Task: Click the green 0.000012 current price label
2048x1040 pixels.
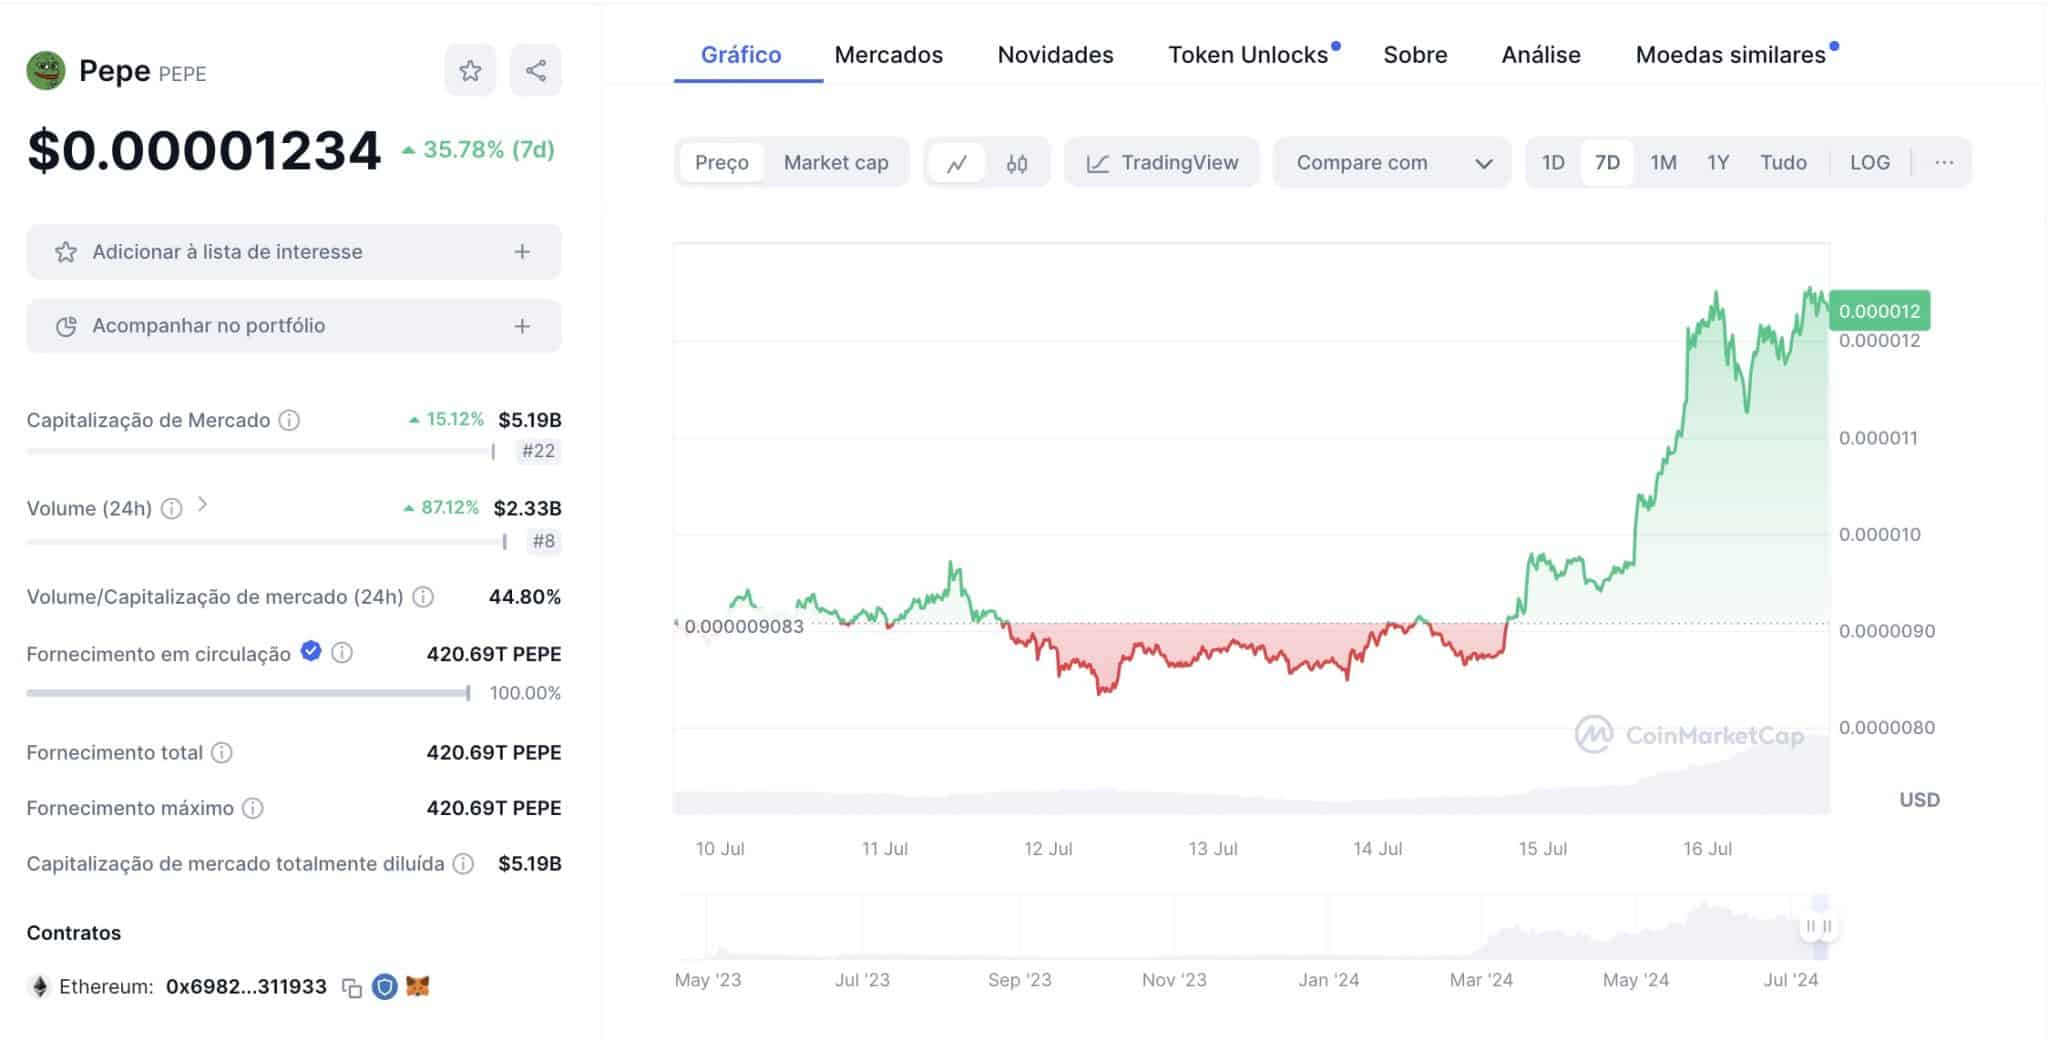Action: (x=1879, y=311)
